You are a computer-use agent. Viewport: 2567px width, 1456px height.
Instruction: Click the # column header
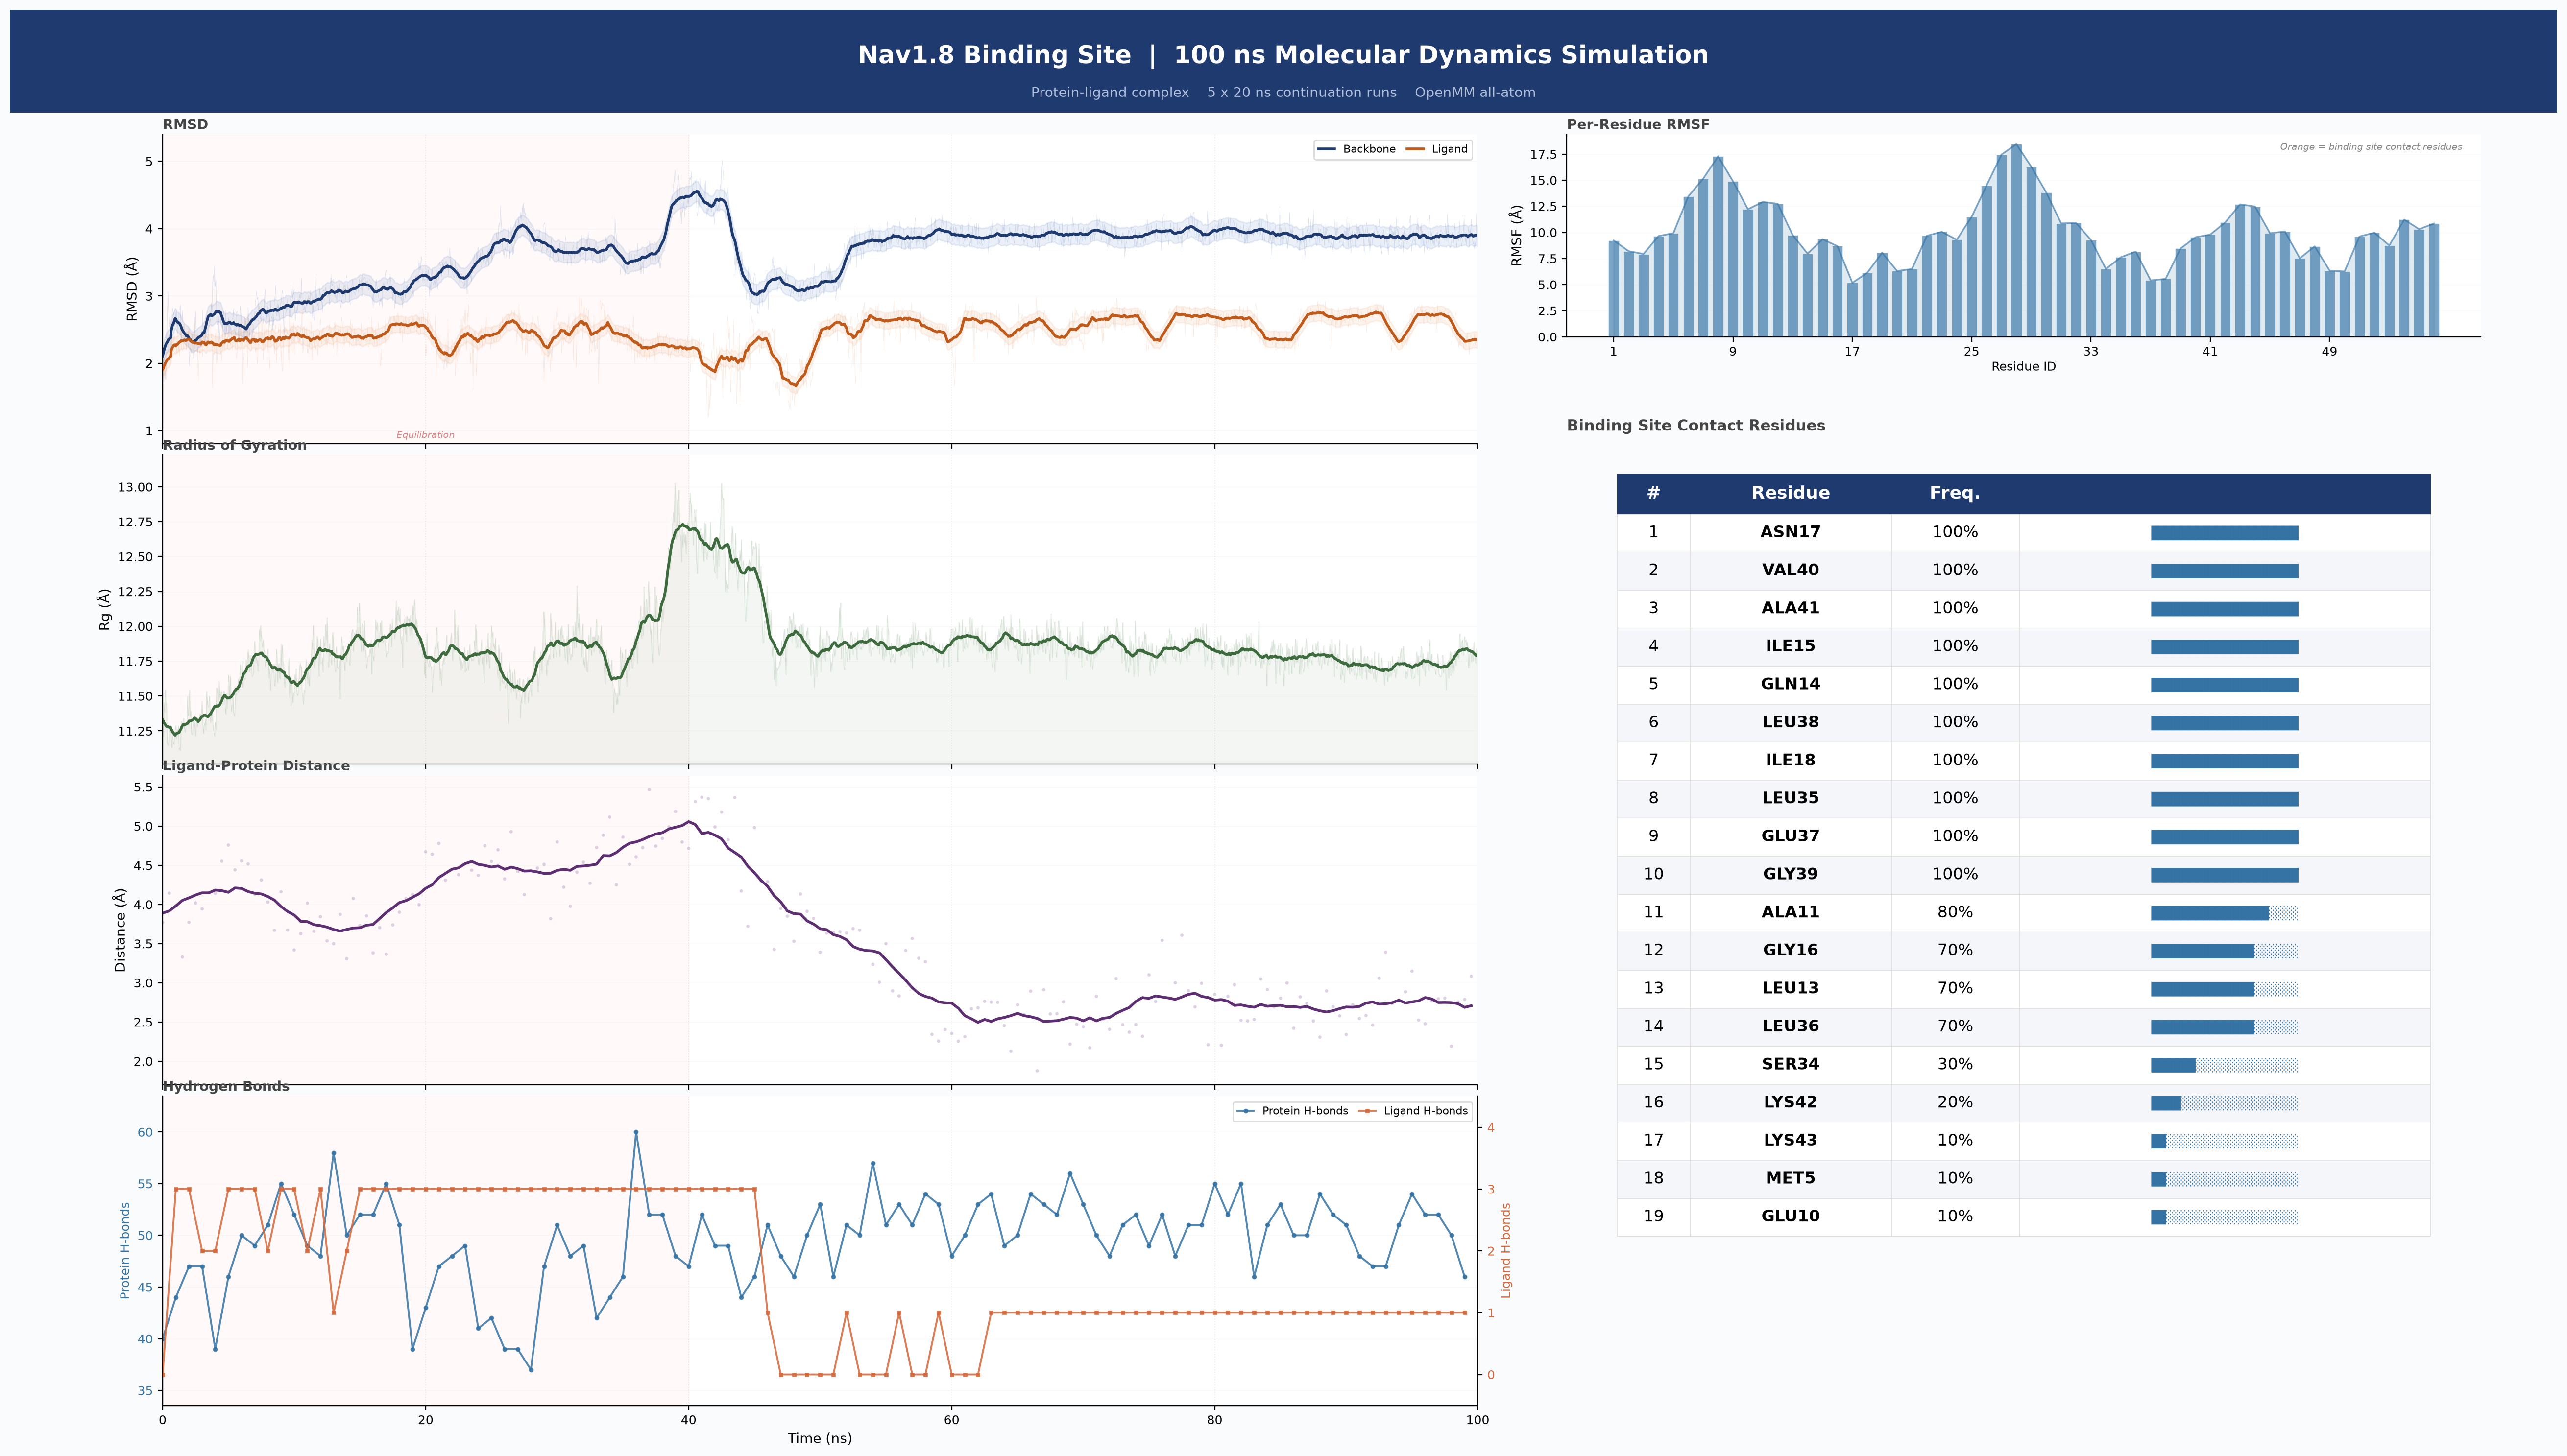[x=1653, y=493]
